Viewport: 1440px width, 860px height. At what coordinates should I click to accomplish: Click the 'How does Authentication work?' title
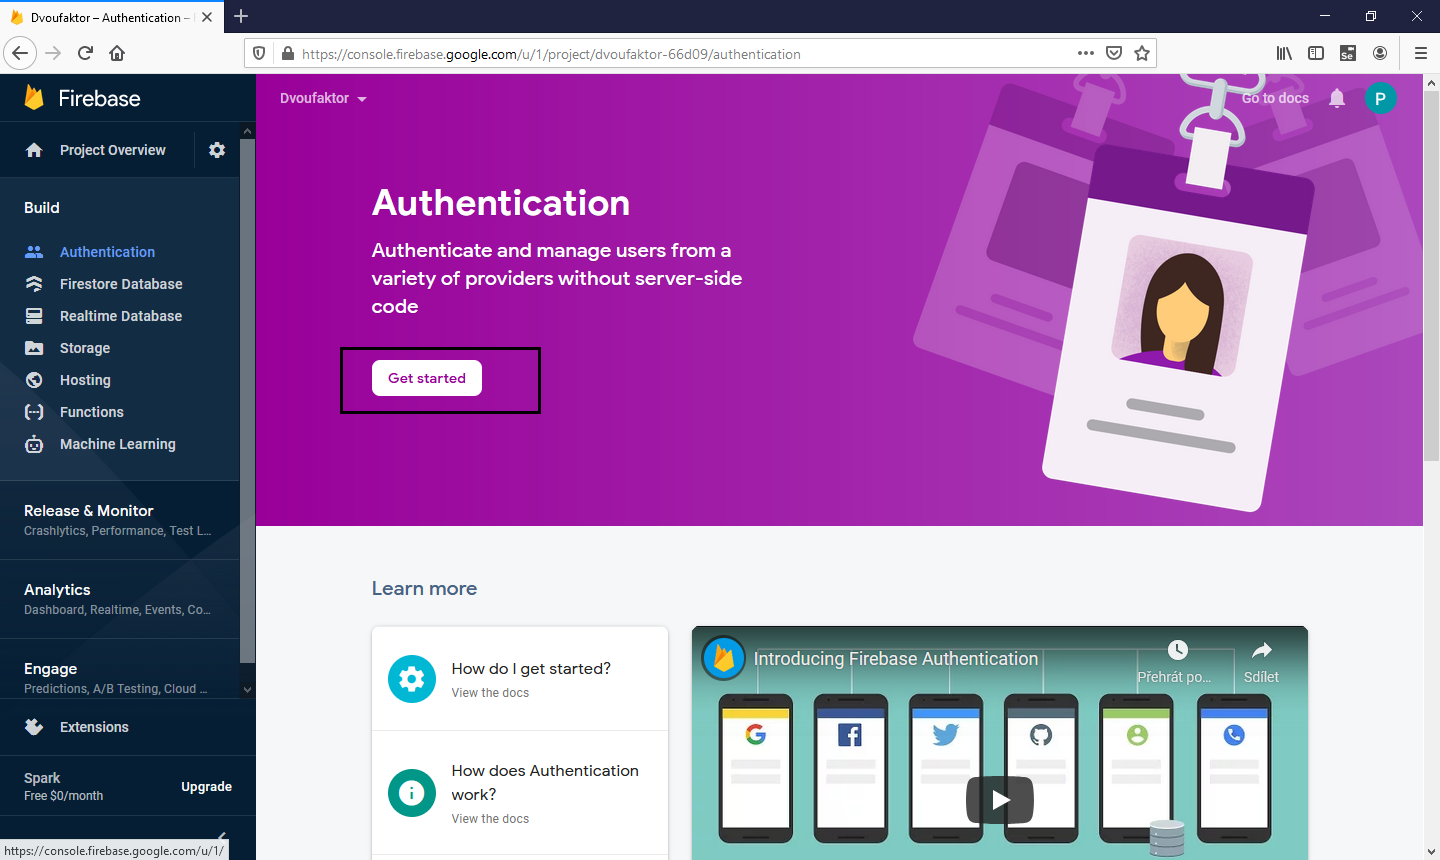pos(545,783)
